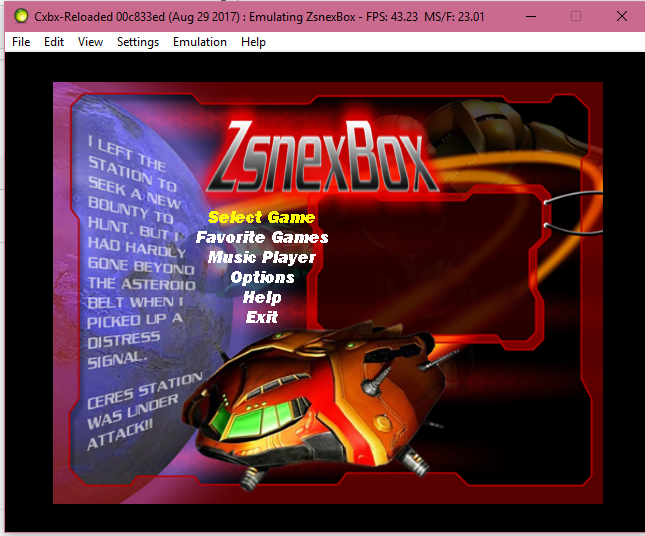This screenshot has height=536, width=645.
Task: Open the Emulation menu
Action: 200,42
